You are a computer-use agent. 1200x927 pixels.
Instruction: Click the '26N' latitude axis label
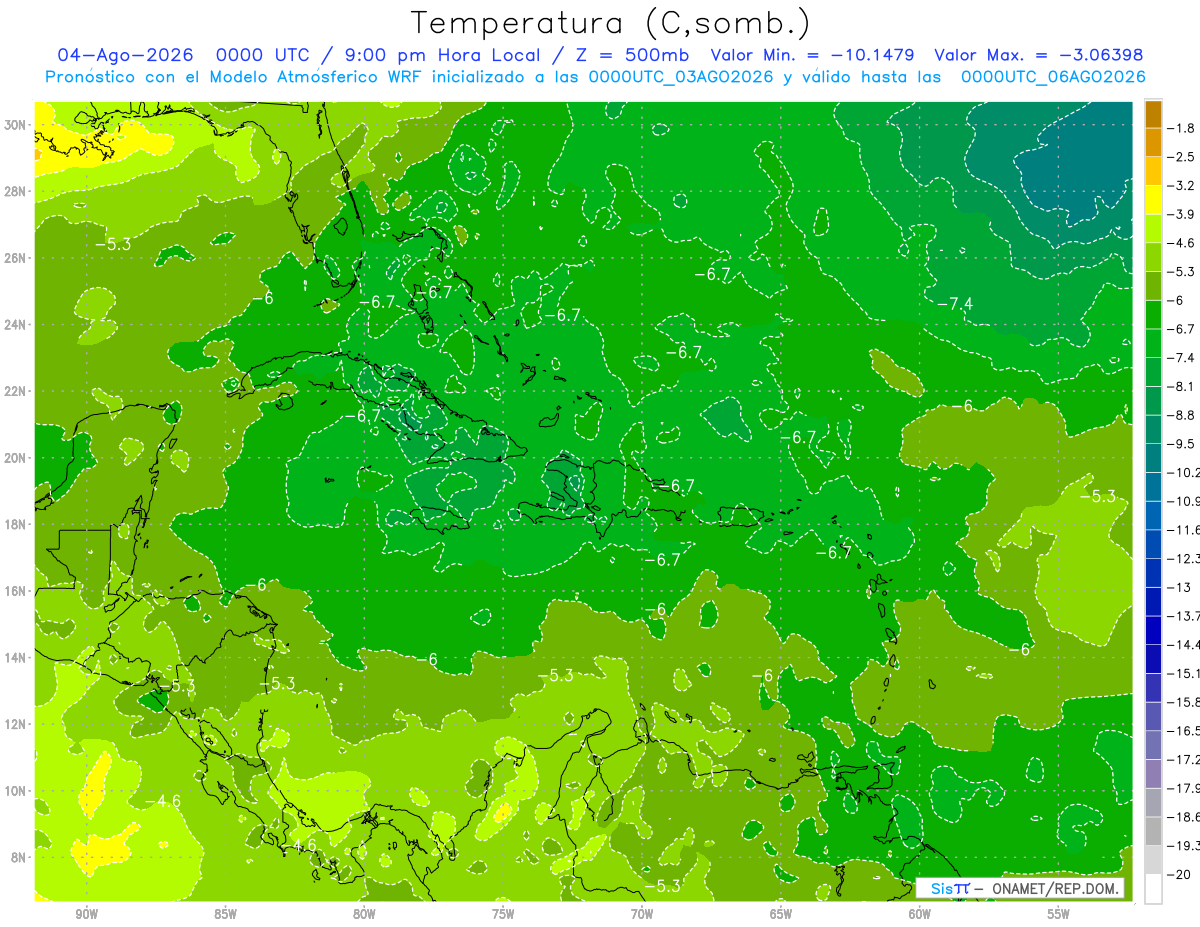click(x=16, y=258)
